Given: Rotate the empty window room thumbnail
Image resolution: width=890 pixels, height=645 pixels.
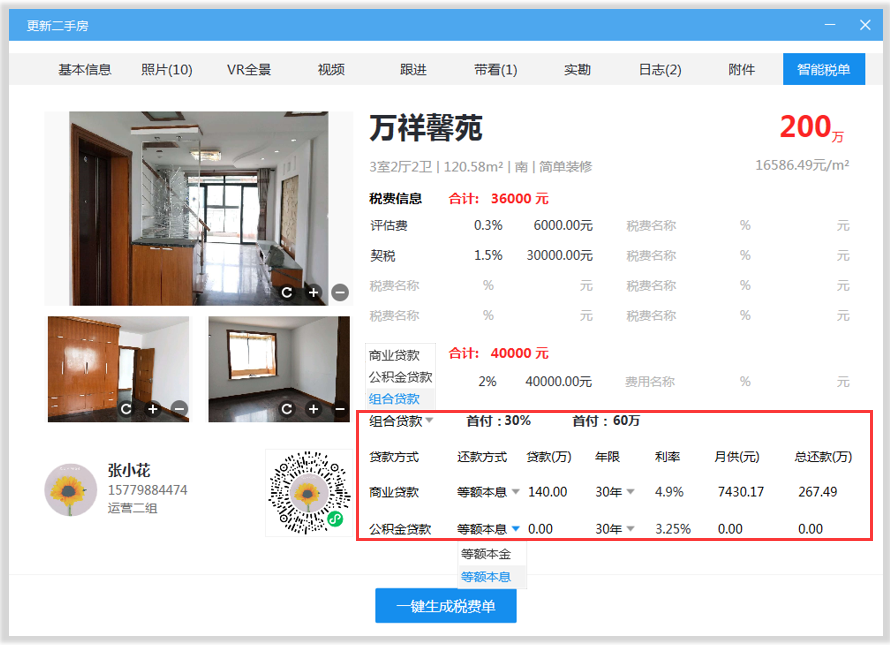Looking at the screenshot, I should point(287,408).
